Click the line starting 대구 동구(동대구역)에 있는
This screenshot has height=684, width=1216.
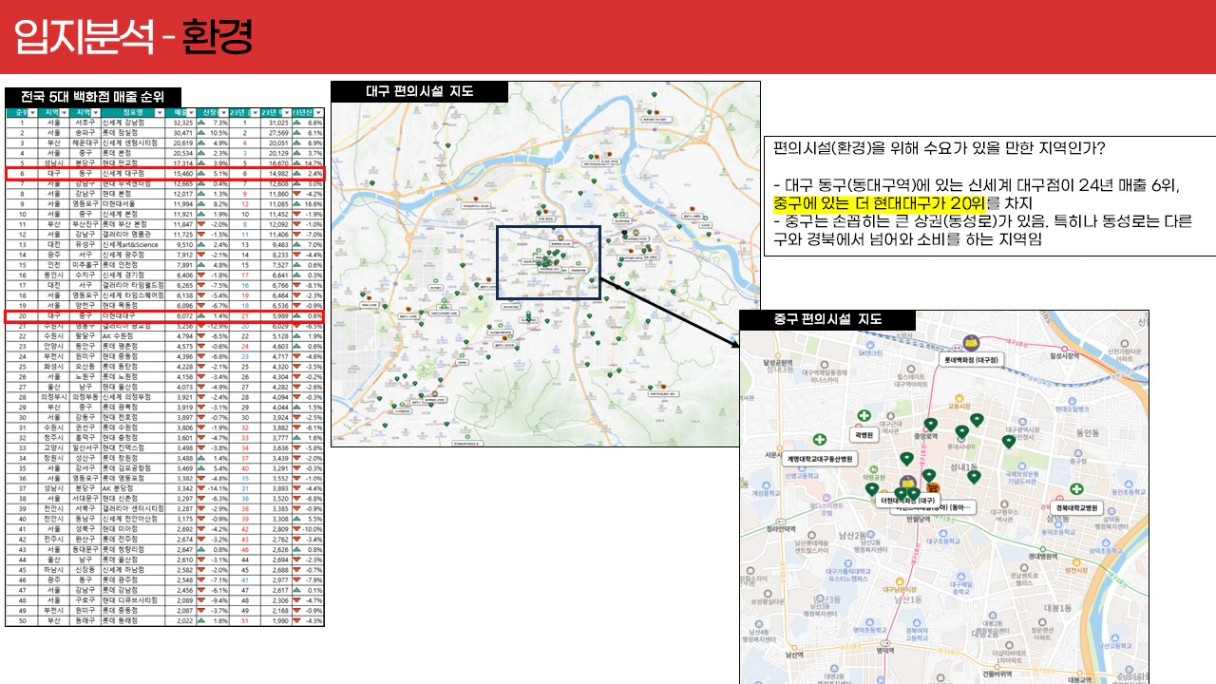click(x=978, y=184)
